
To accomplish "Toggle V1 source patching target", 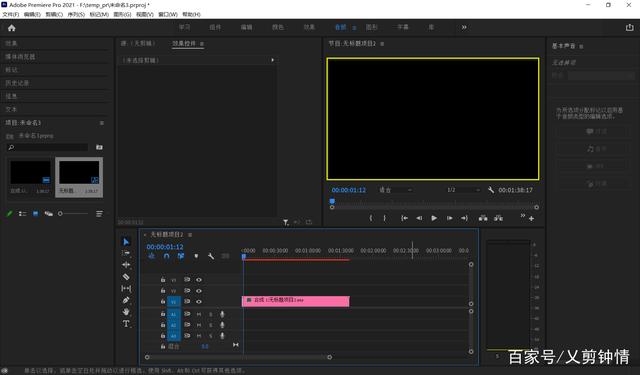I will (x=174, y=302).
